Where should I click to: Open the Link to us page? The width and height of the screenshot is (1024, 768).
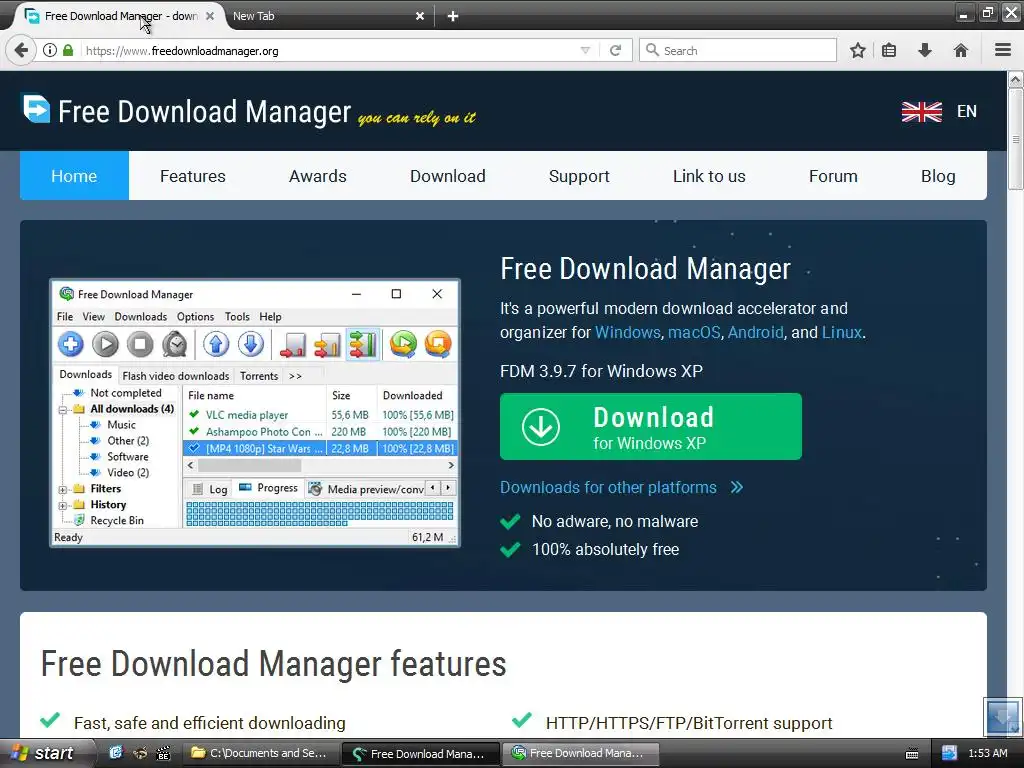coord(709,176)
